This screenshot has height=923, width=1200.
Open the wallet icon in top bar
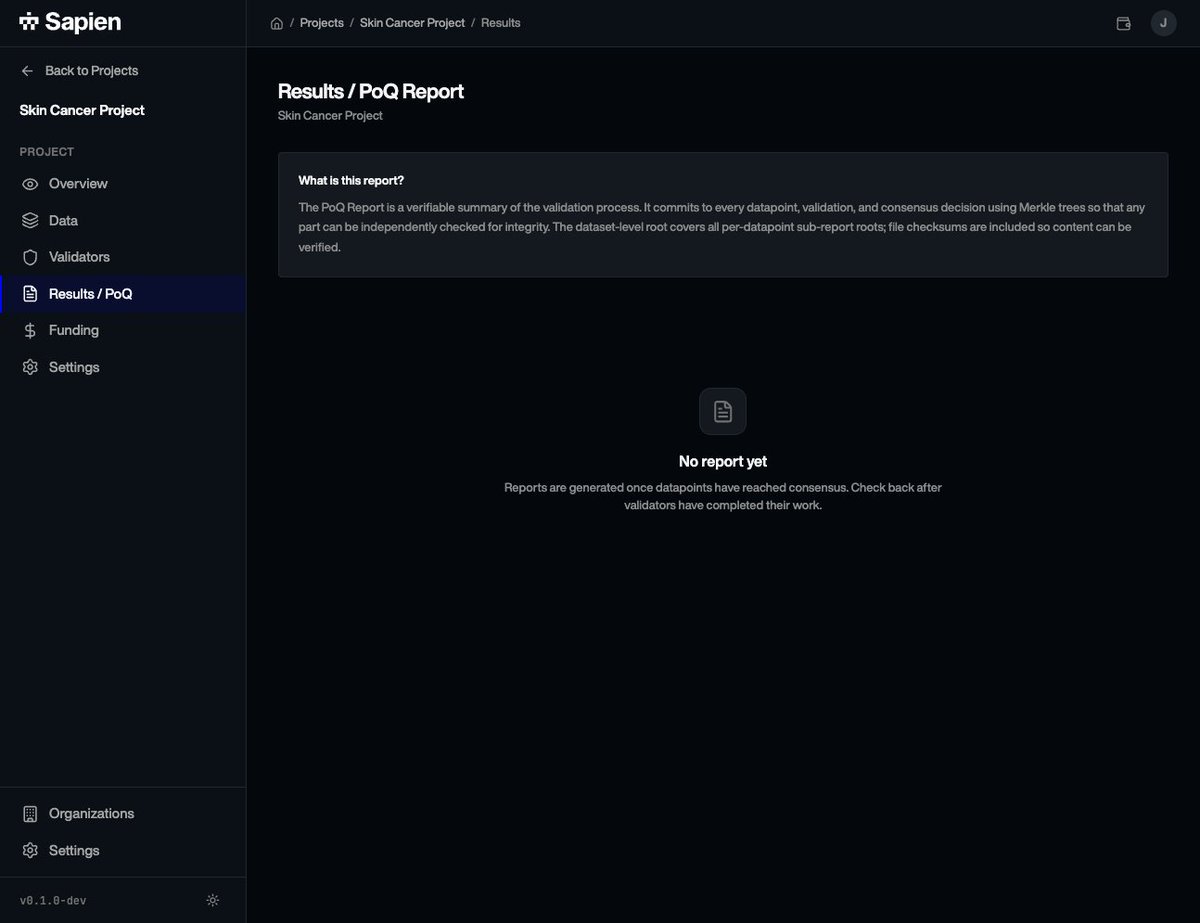click(1124, 23)
